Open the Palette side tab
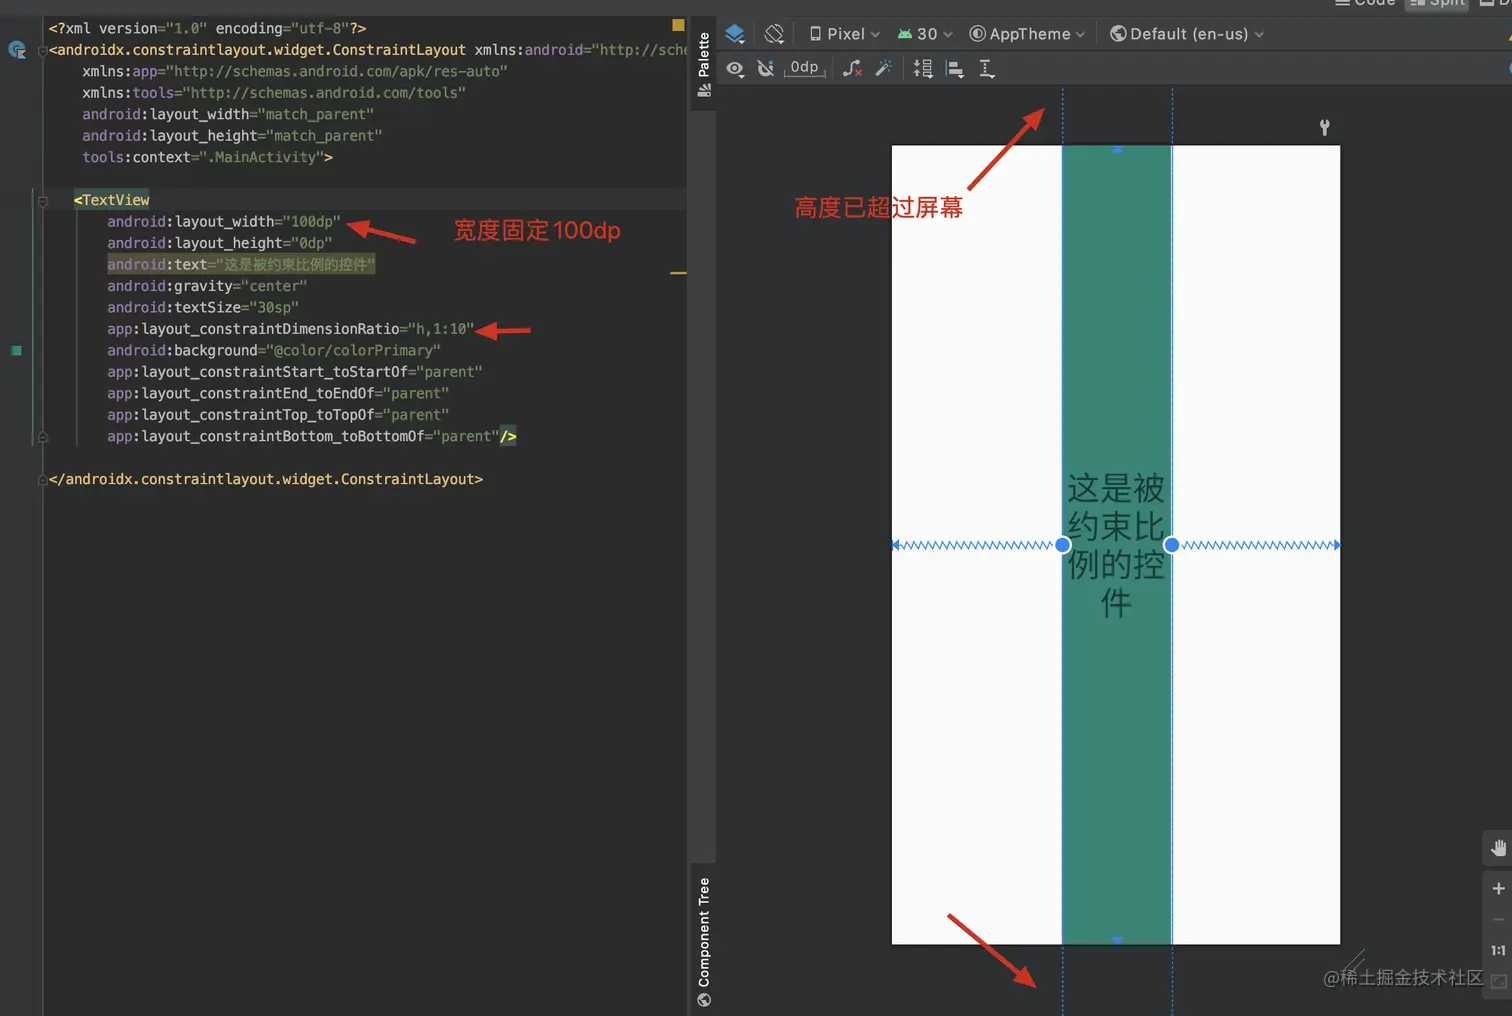Screen dimensions: 1512x1016 (x=704, y=64)
